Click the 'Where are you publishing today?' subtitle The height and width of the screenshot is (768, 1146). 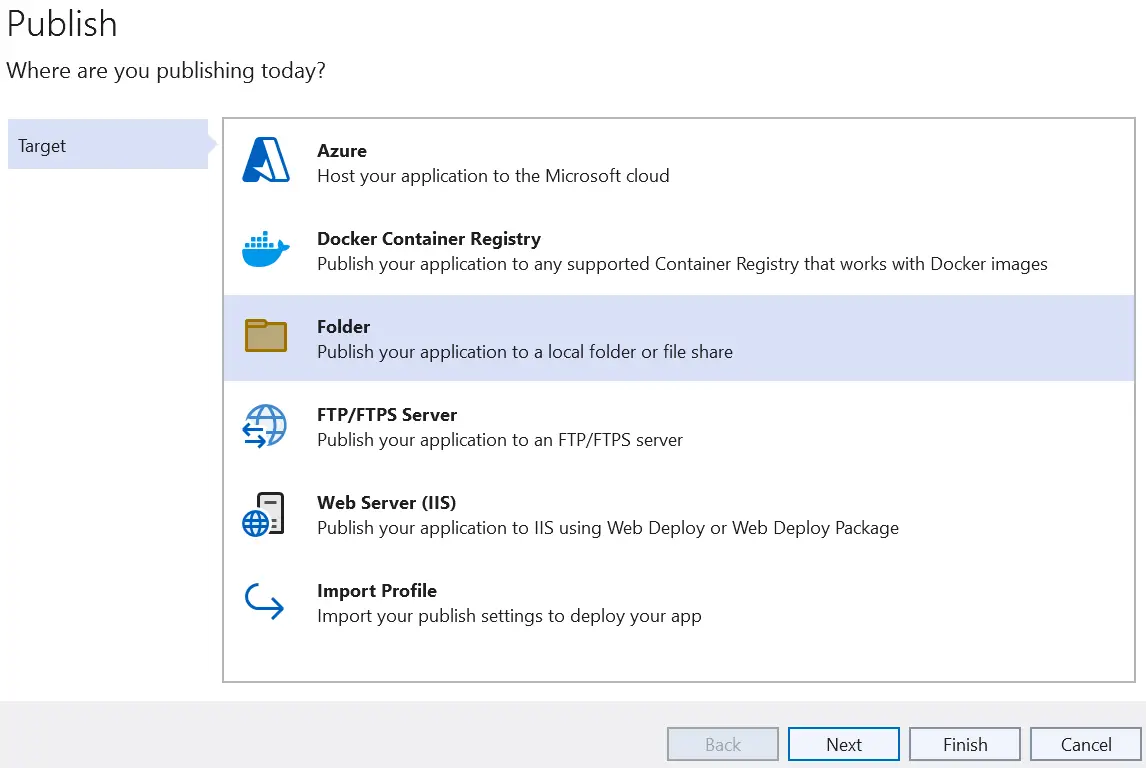(166, 71)
